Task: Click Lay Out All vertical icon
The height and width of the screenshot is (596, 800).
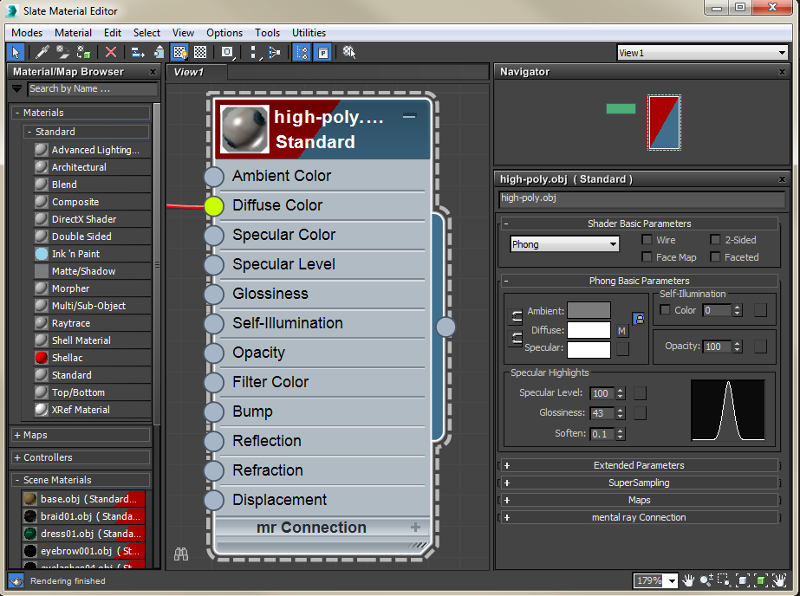Action: coord(254,52)
